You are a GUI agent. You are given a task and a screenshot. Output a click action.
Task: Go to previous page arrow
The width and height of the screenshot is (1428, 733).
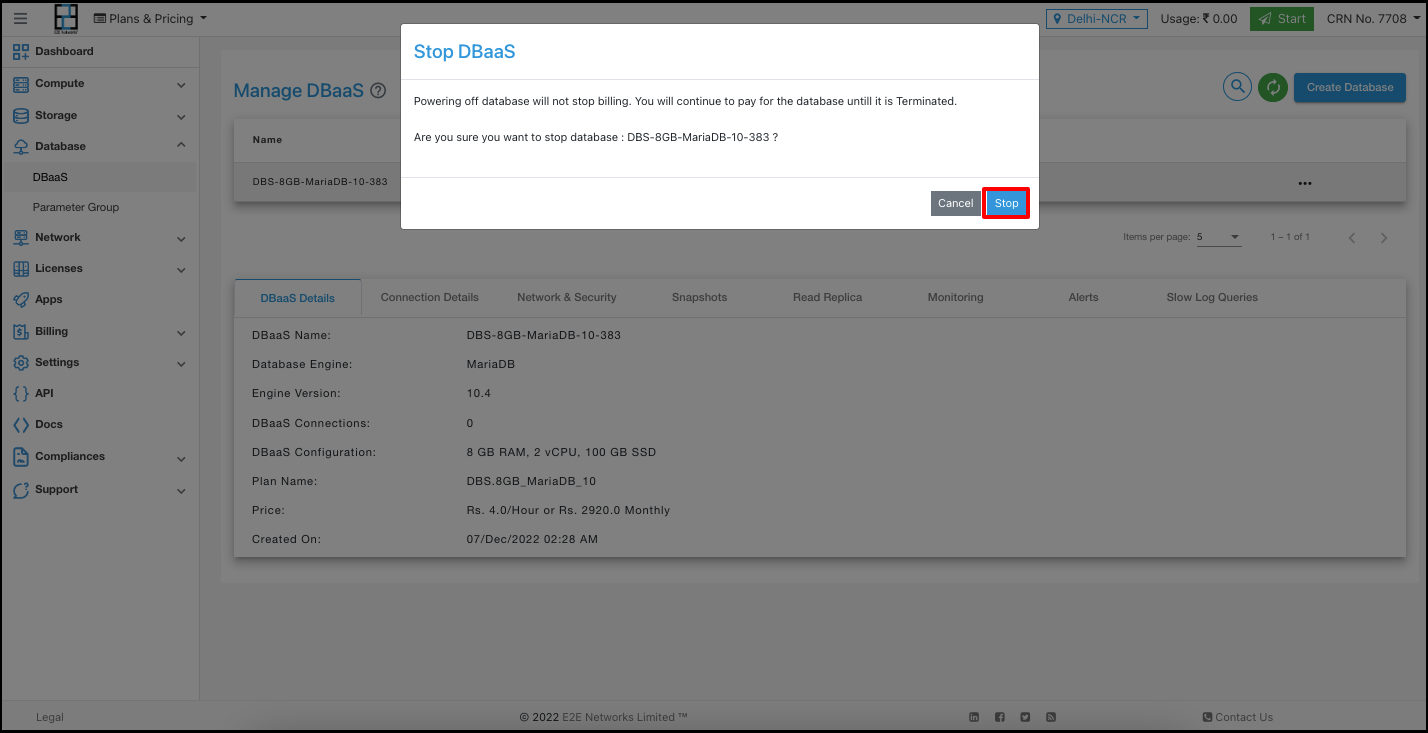(1352, 238)
